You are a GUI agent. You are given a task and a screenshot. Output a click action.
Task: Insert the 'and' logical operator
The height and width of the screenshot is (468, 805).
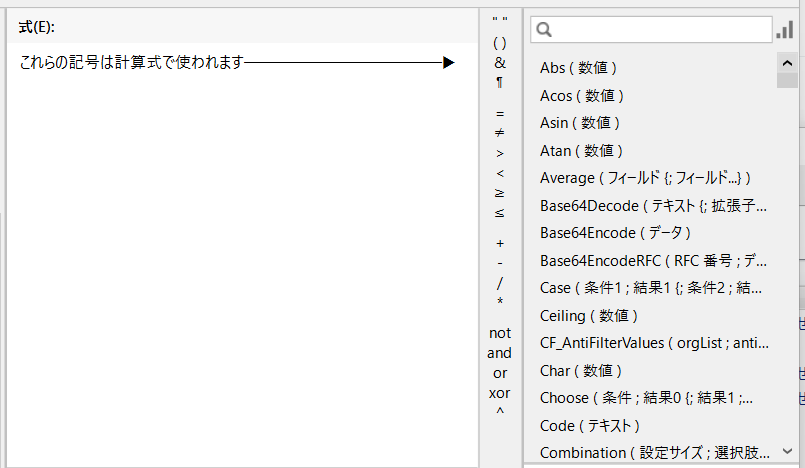500,353
